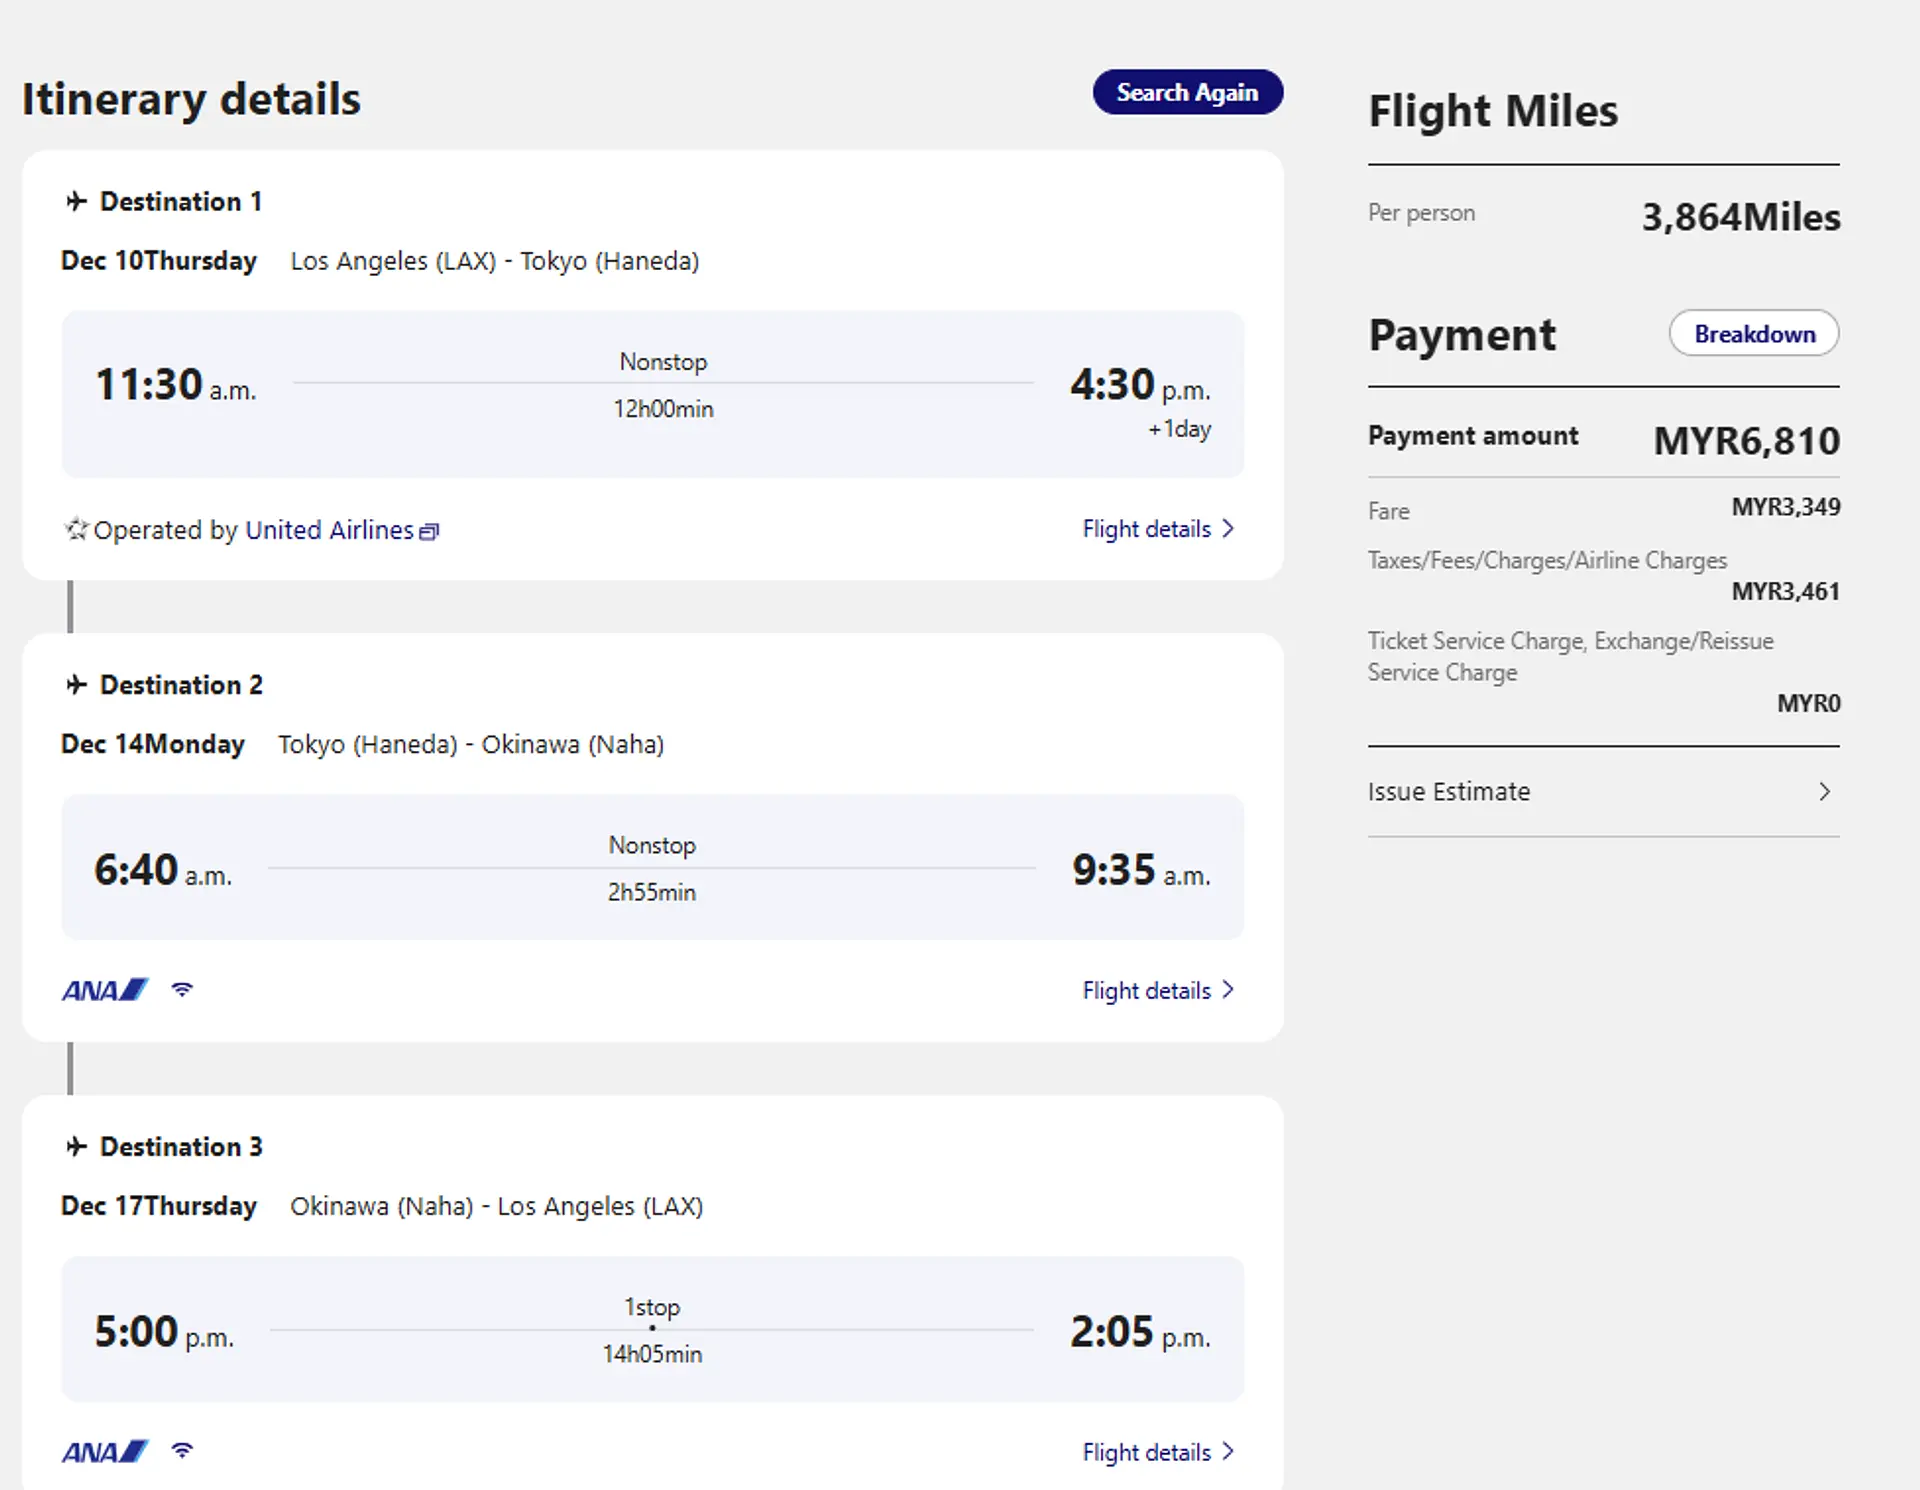The width and height of the screenshot is (1920, 1490).
Task: Click the 2h55min flight duration
Action: 652,892
